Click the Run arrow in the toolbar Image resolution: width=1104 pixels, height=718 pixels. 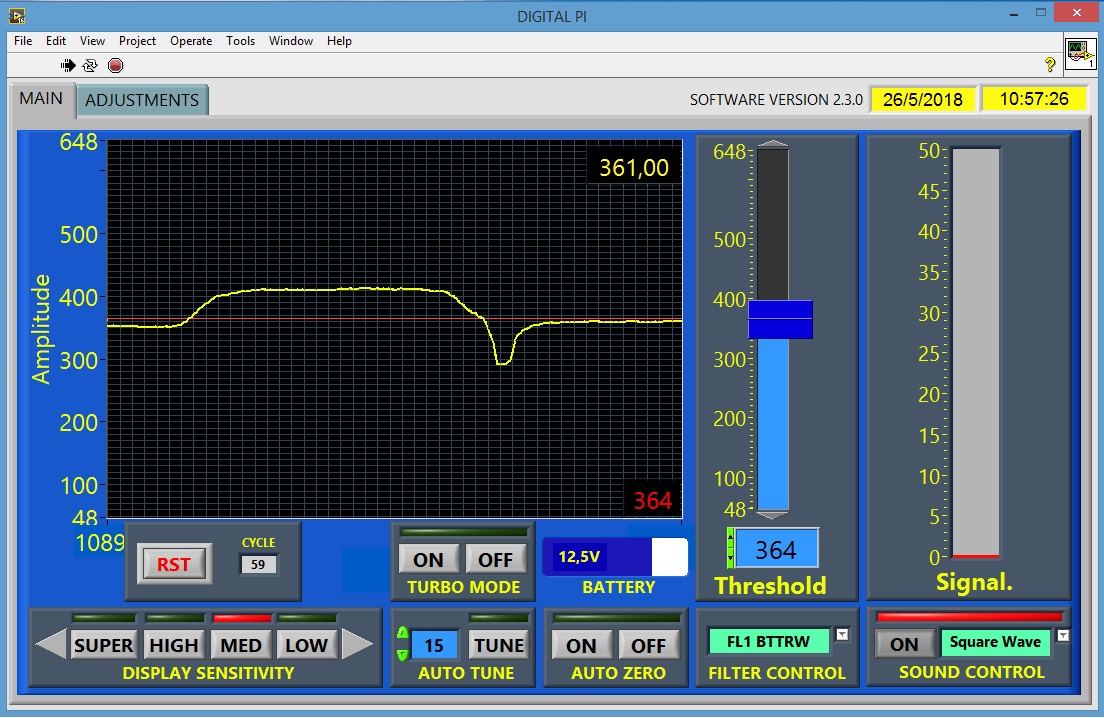[x=68, y=66]
